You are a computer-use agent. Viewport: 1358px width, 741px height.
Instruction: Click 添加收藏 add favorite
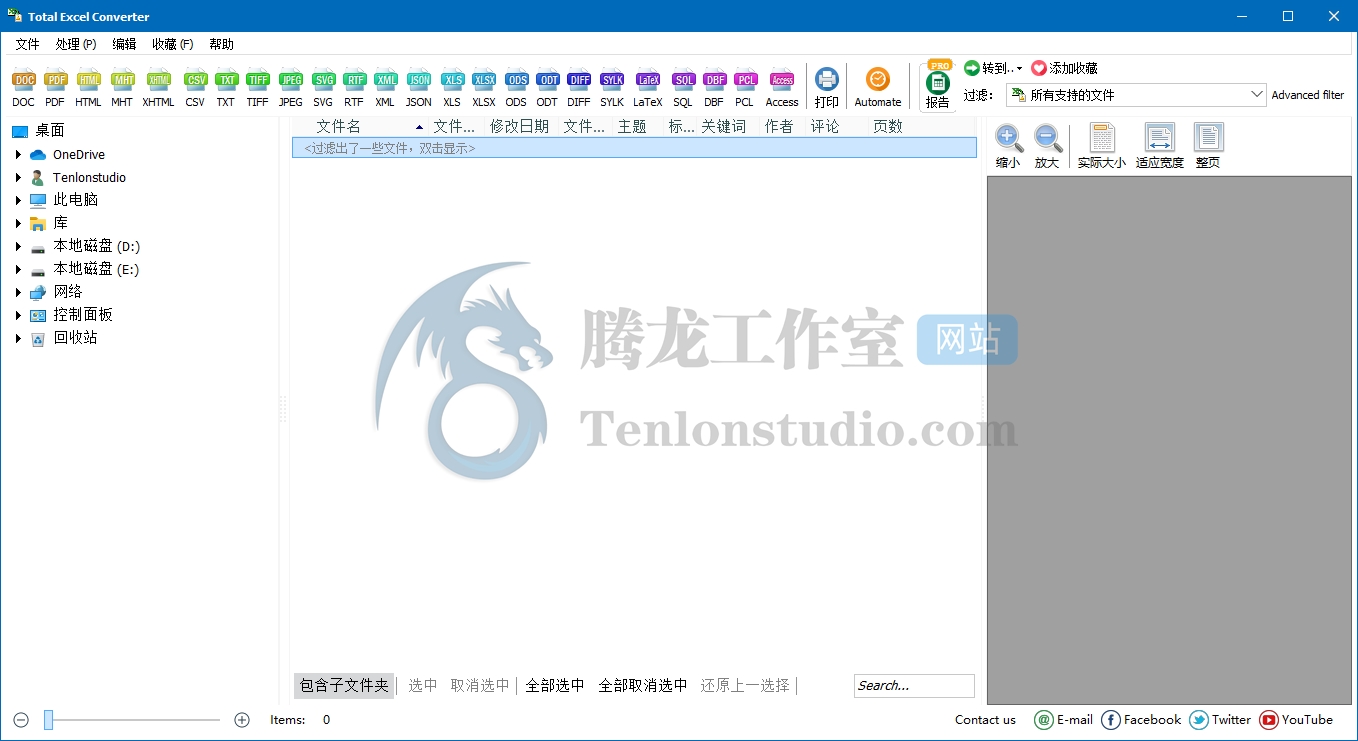(1064, 68)
